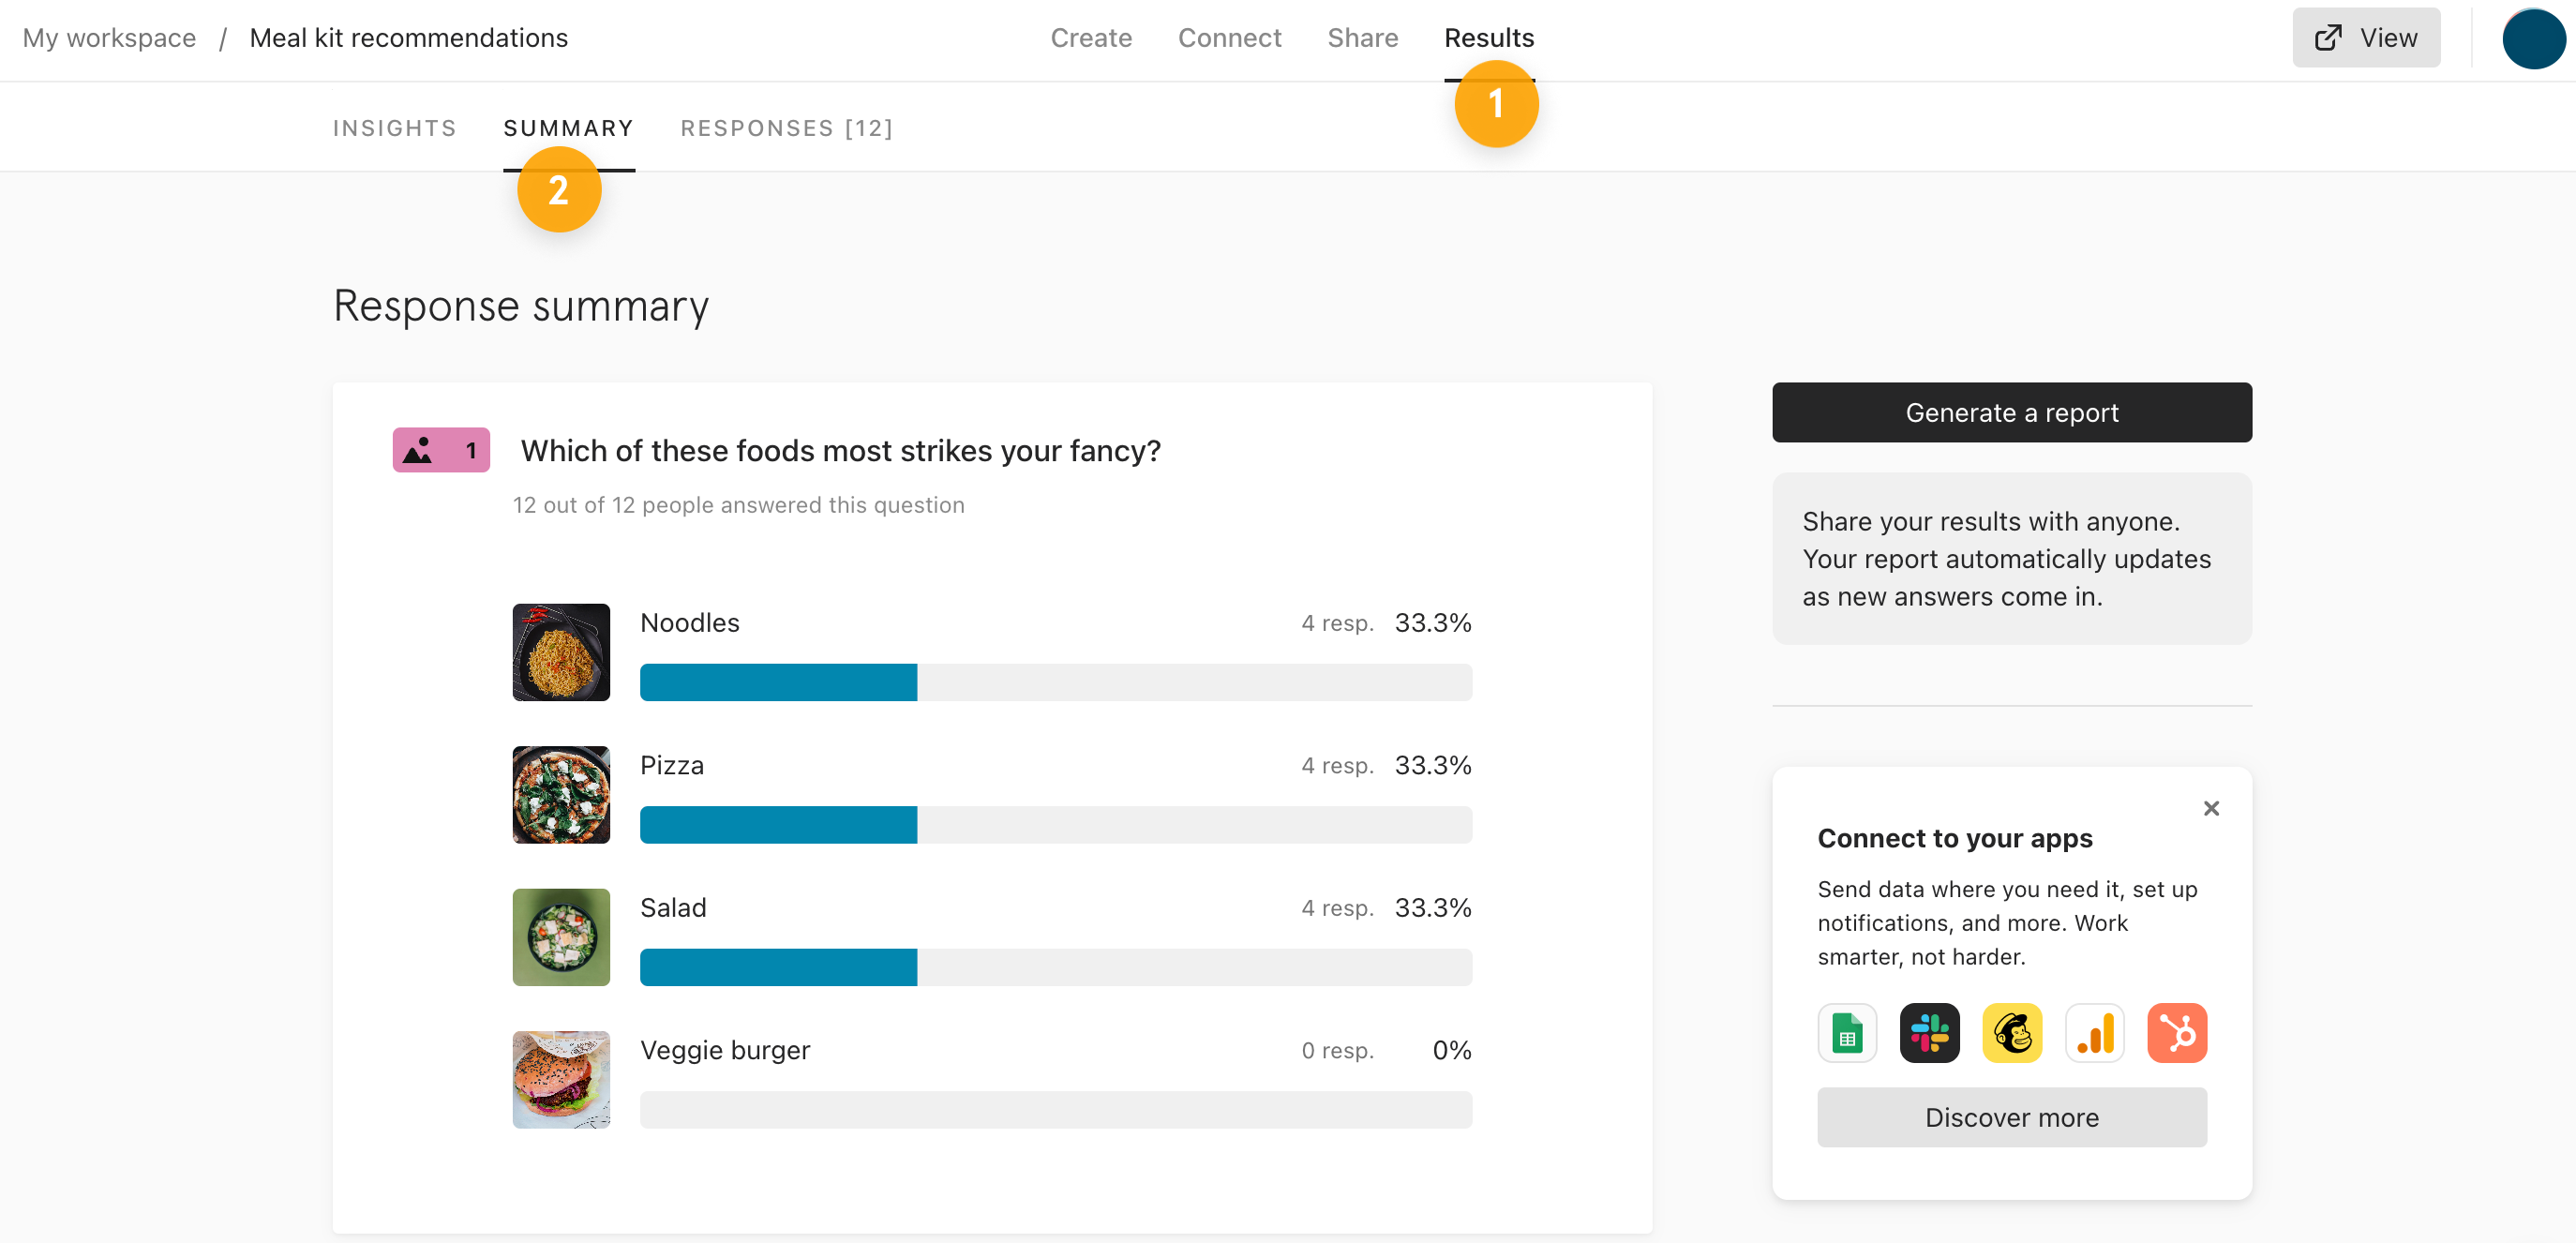Click the 'Veggie burger' option label

pyautogui.click(x=725, y=1050)
